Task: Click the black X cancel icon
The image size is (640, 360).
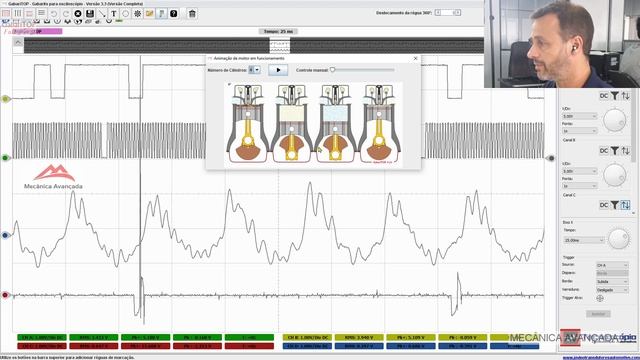Action: (x=78, y=13)
